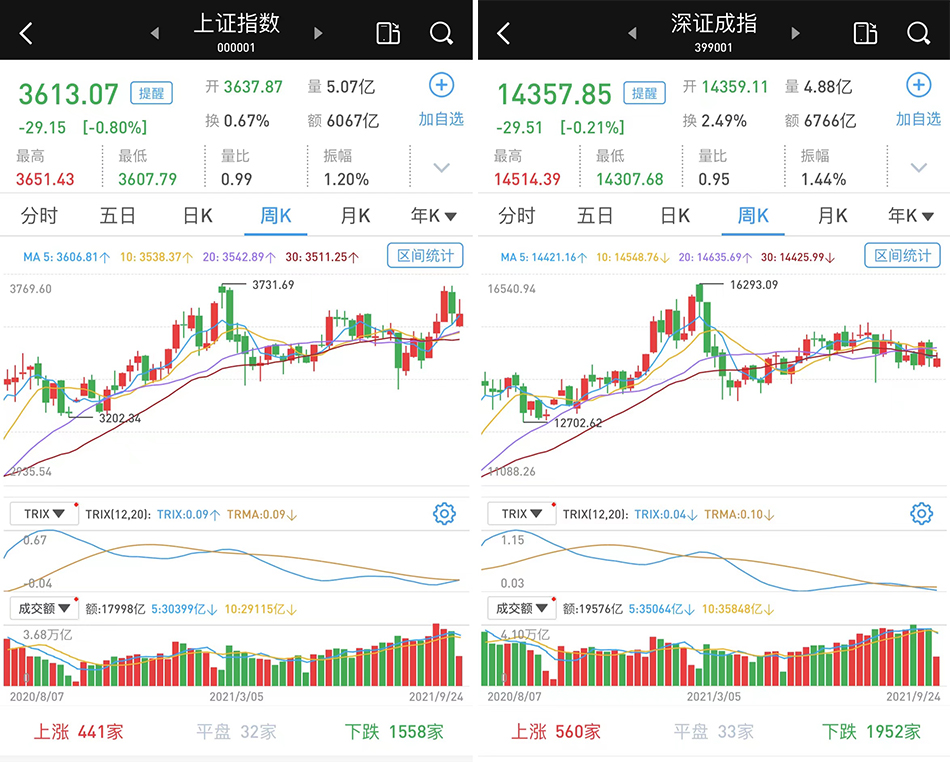Expand more quote details for 深证成指
Screen dimensions: 950x762
click(x=919, y=168)
